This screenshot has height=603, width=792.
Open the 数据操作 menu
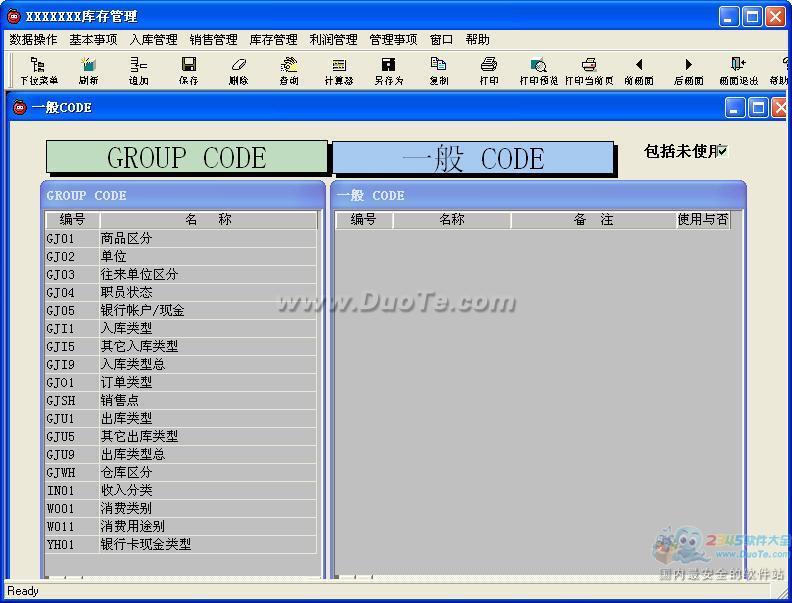tap(33, 39)
